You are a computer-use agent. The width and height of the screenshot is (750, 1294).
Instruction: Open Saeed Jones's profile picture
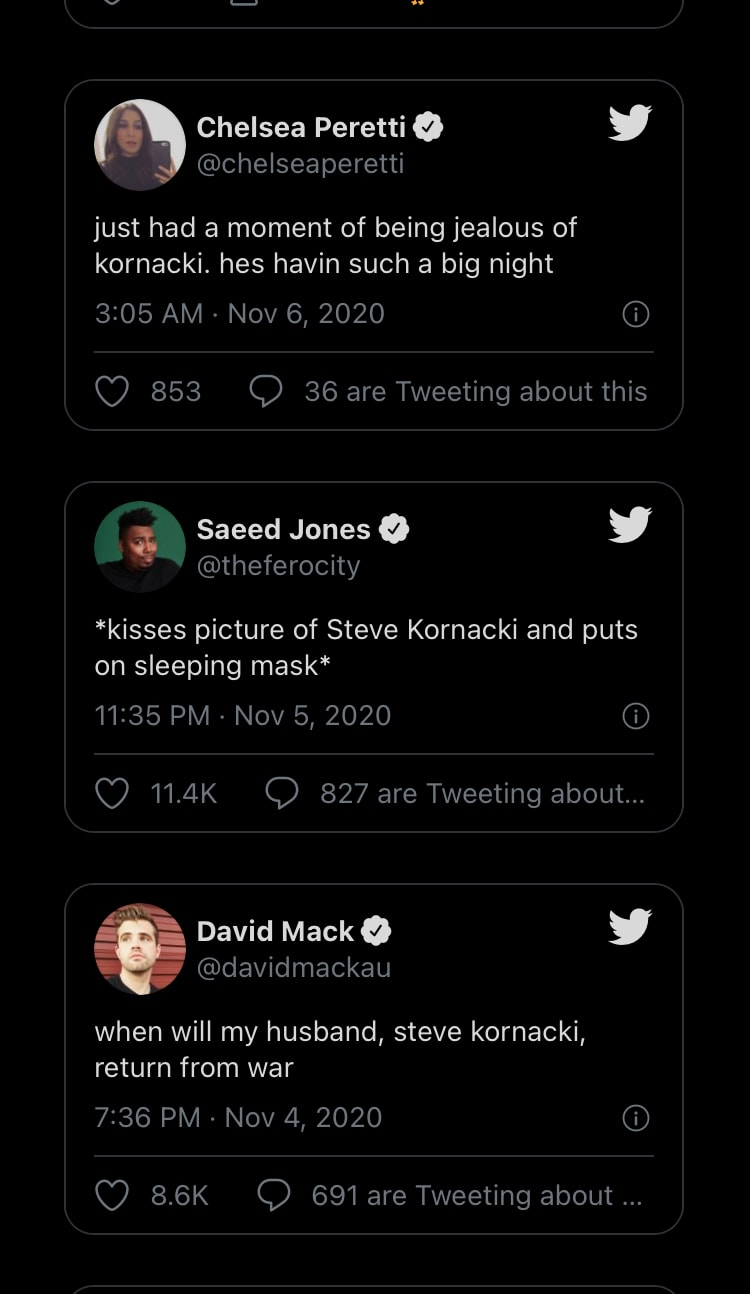click(x=140, y=547)
